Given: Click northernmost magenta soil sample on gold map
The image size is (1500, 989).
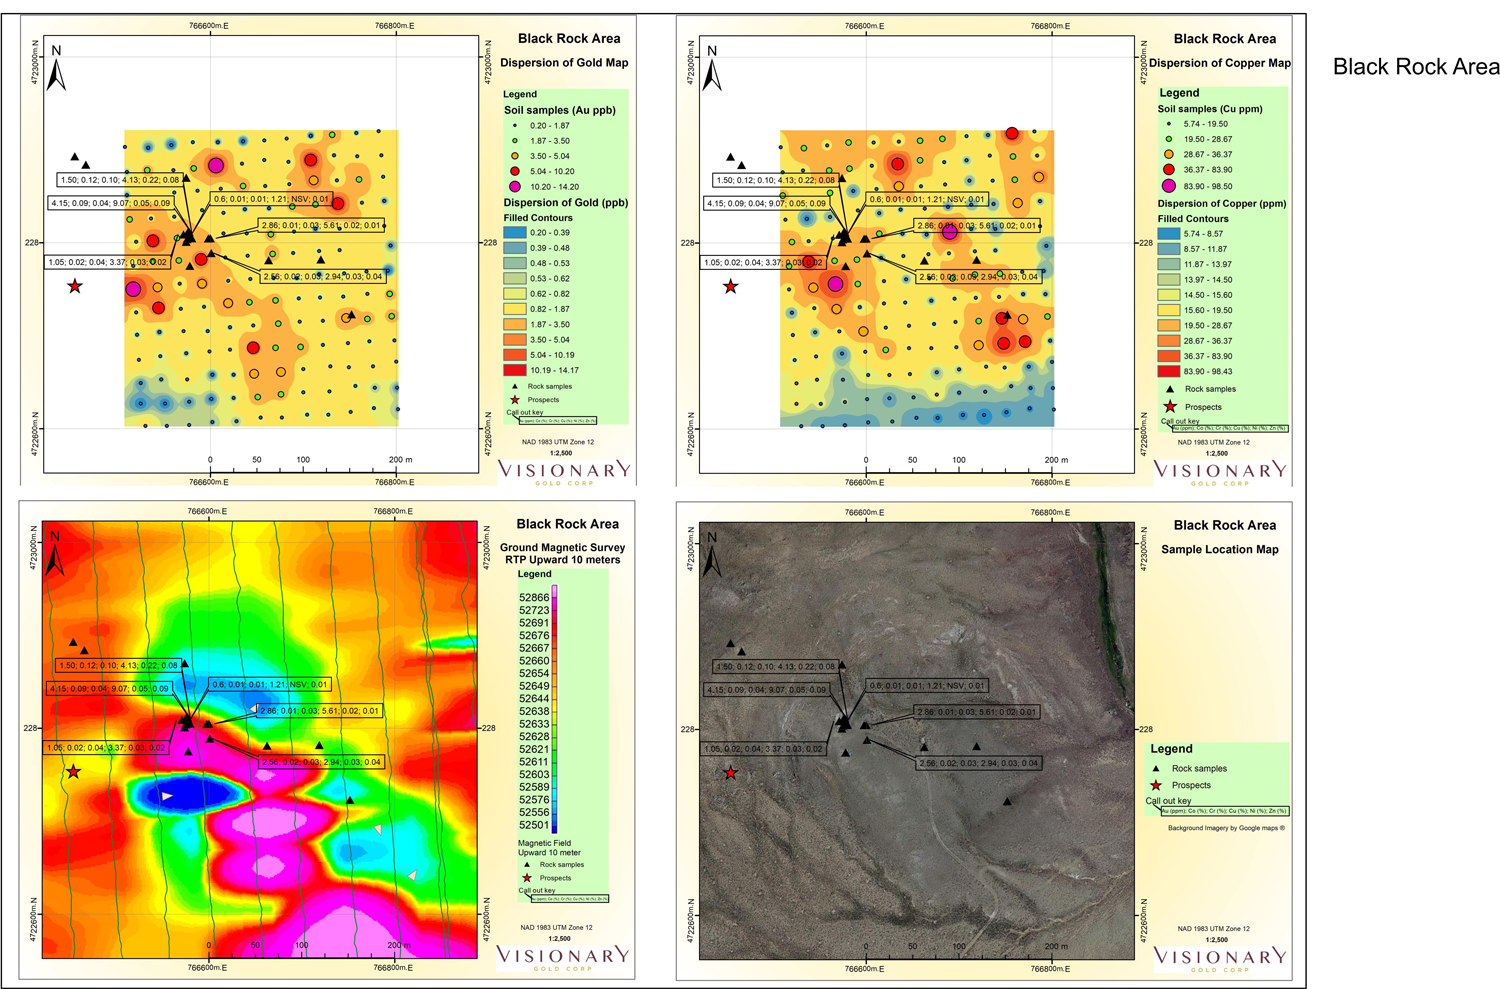Looking at the screenshot, I should click(x=216, y=165).
